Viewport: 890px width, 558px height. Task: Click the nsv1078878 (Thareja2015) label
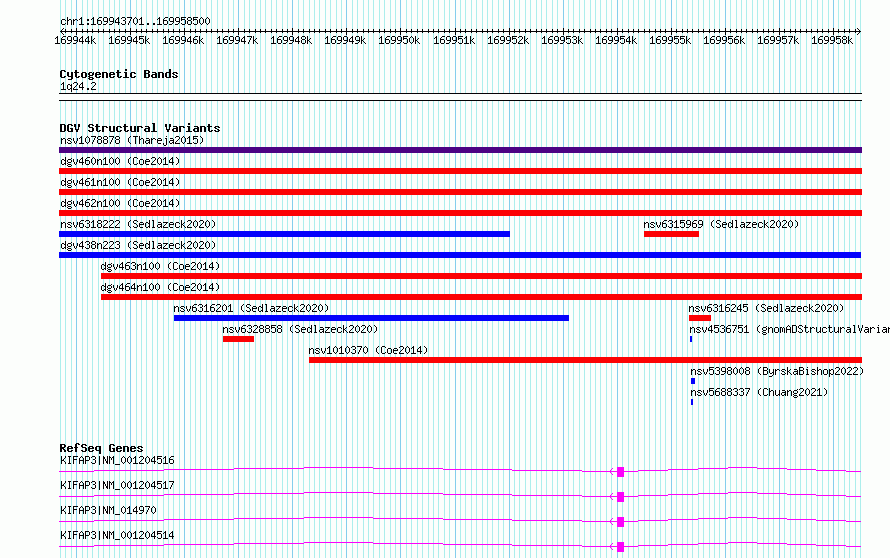click(x=132, y=140)
